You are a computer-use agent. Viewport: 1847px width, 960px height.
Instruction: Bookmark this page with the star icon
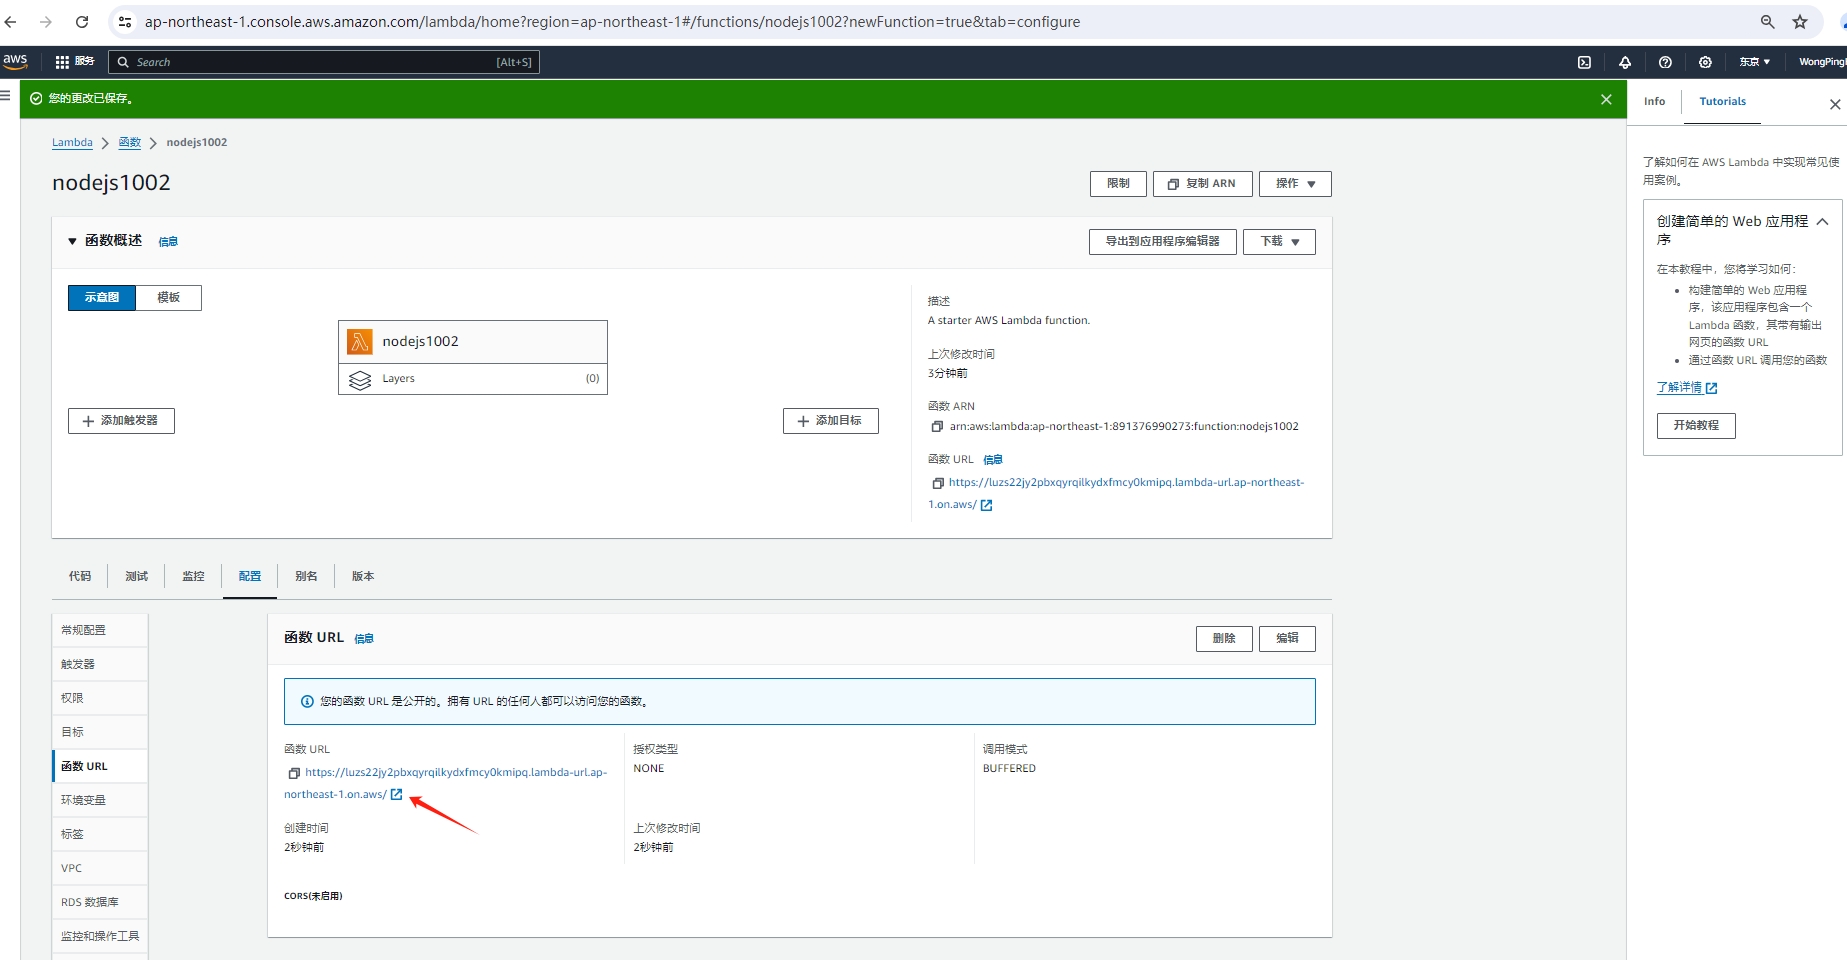(1800, 22)
